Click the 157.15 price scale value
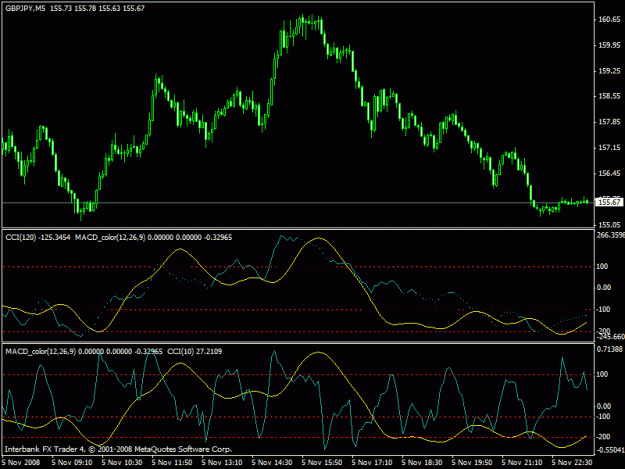 (x=609, y=148)
